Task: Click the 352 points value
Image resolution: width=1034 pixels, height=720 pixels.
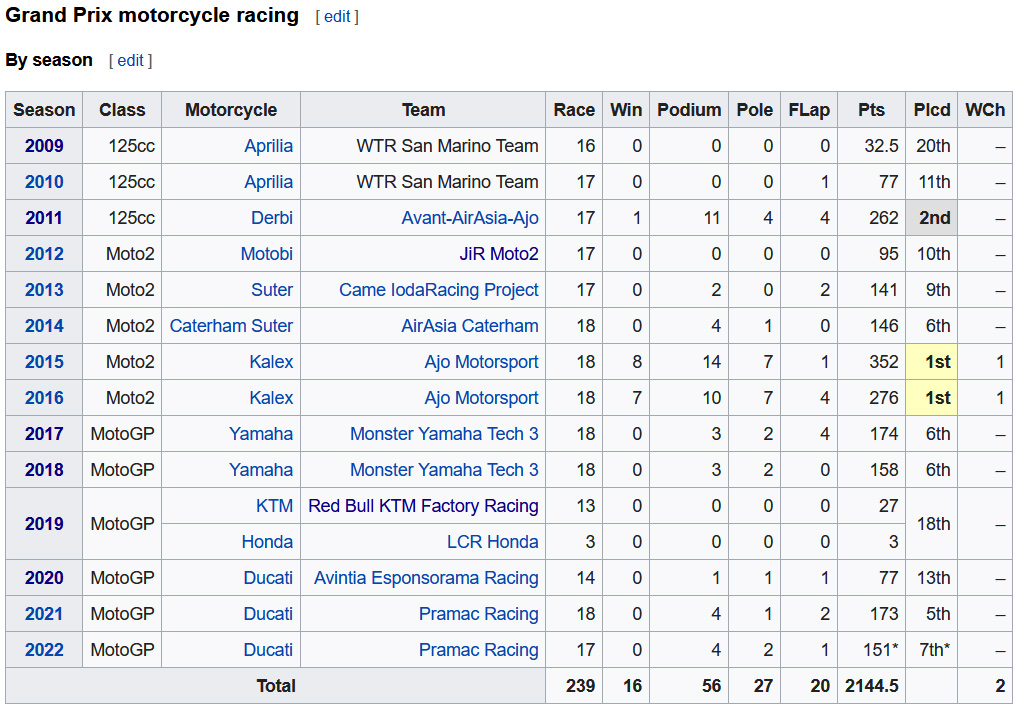Action: pos(884,362)
